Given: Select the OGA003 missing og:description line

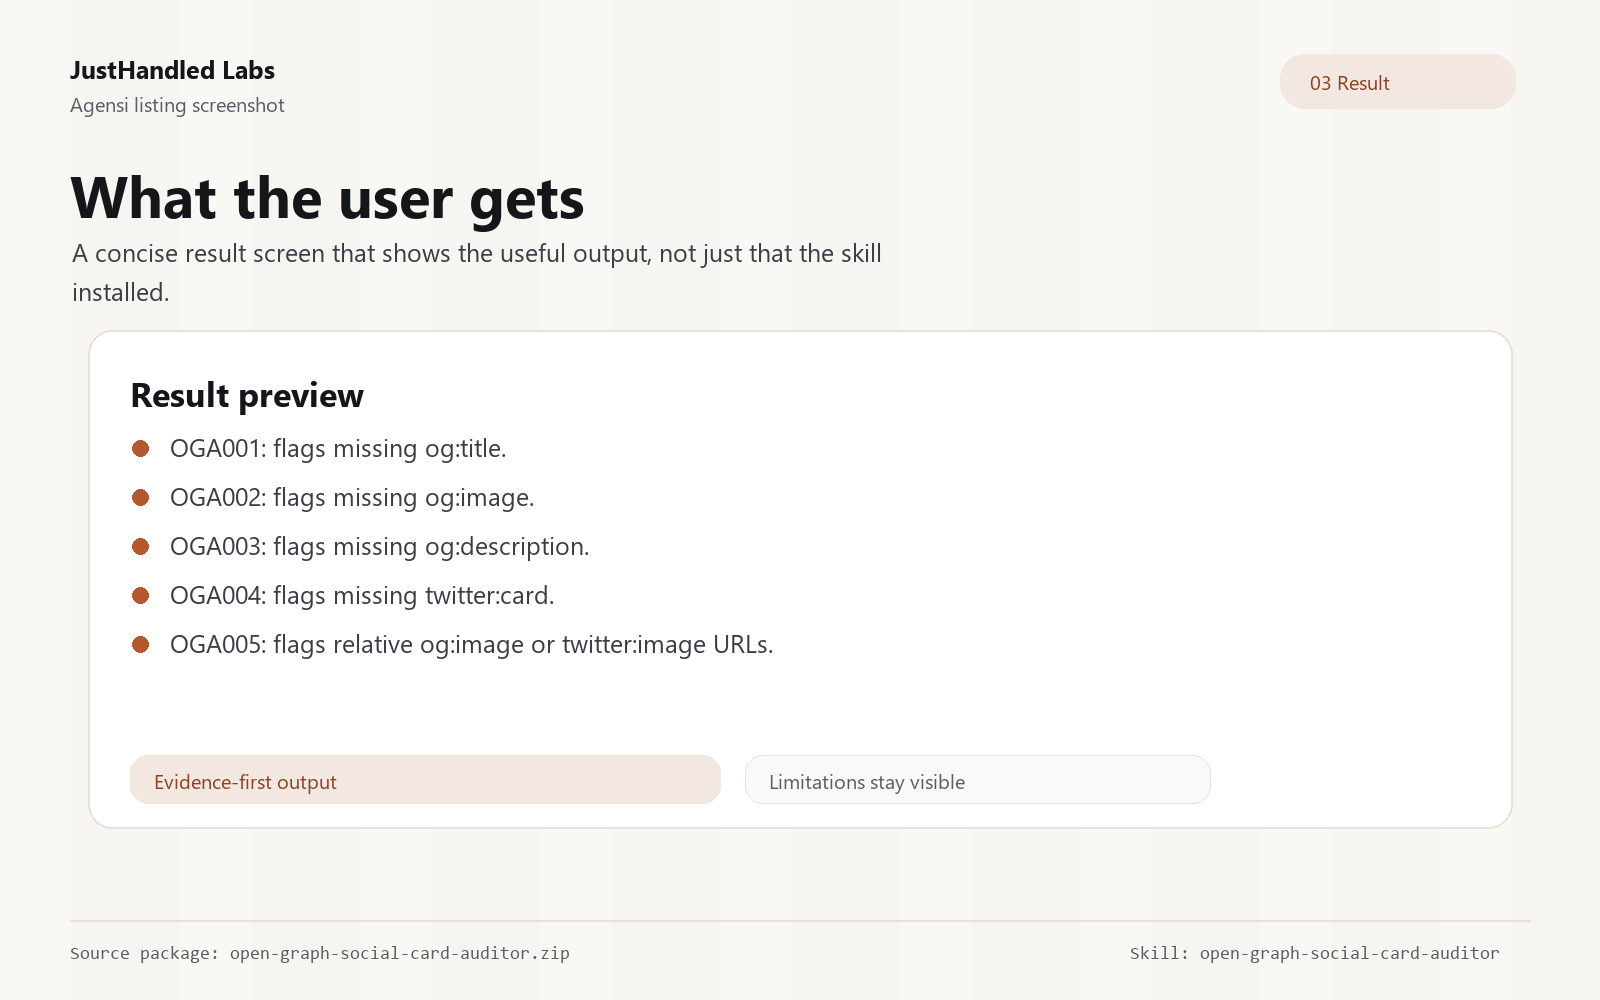Looking at the screenshot, I should (x=380, y=547).
